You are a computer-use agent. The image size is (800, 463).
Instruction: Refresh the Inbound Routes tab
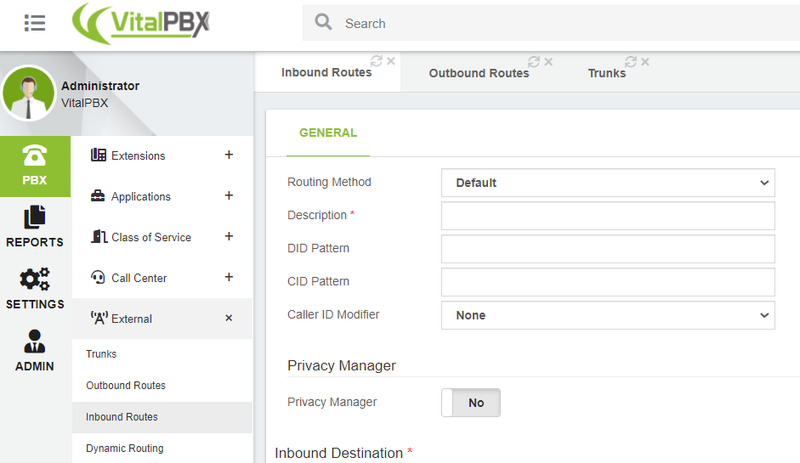pos(377,61)
